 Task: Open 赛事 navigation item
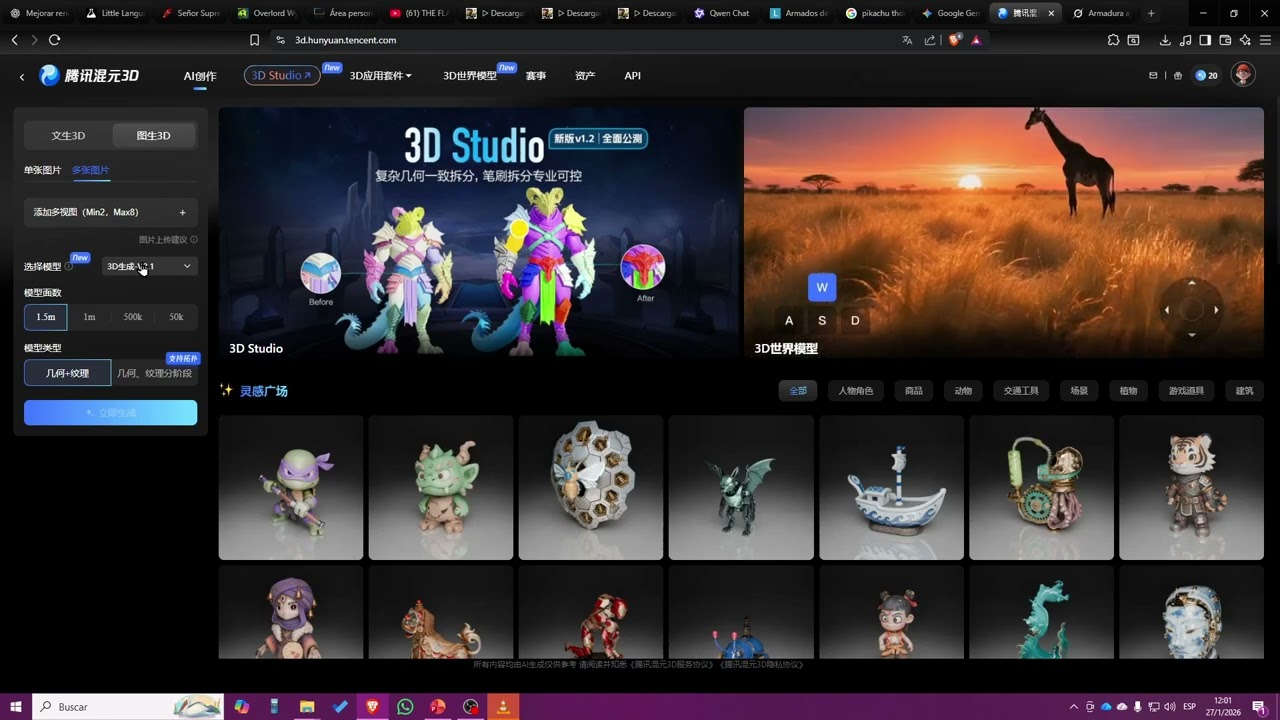(x=536, y=76)
